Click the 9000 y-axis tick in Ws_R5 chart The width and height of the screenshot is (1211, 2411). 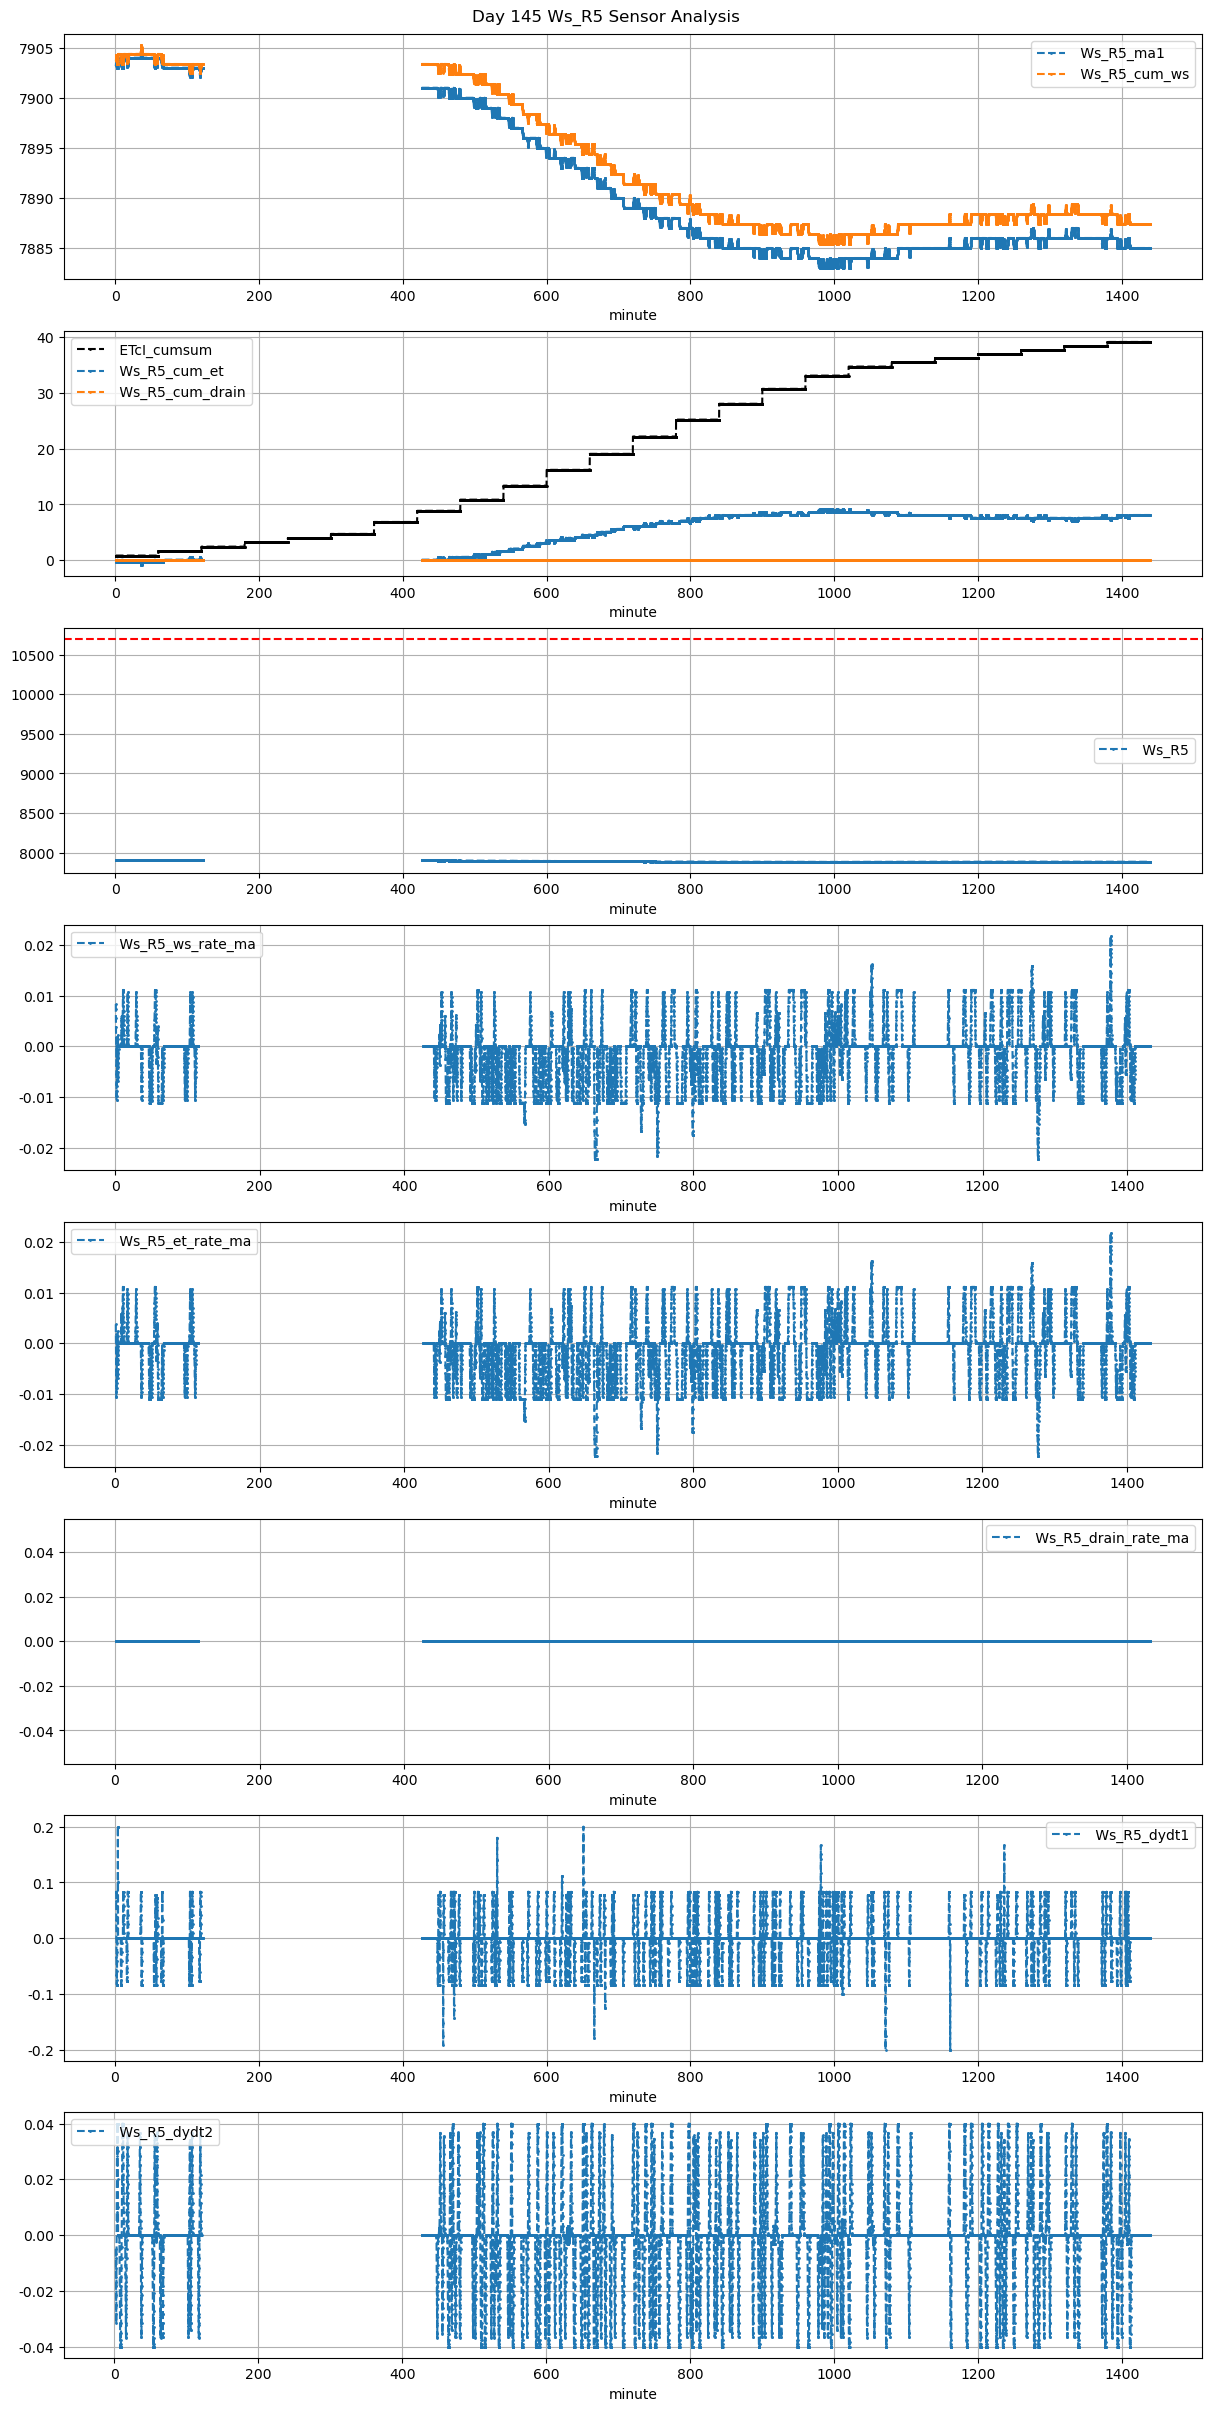point(37,774)
